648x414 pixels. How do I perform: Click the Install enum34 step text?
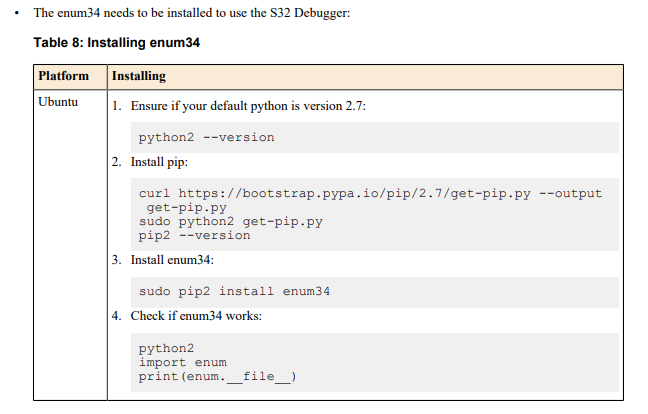coord(172,259)
